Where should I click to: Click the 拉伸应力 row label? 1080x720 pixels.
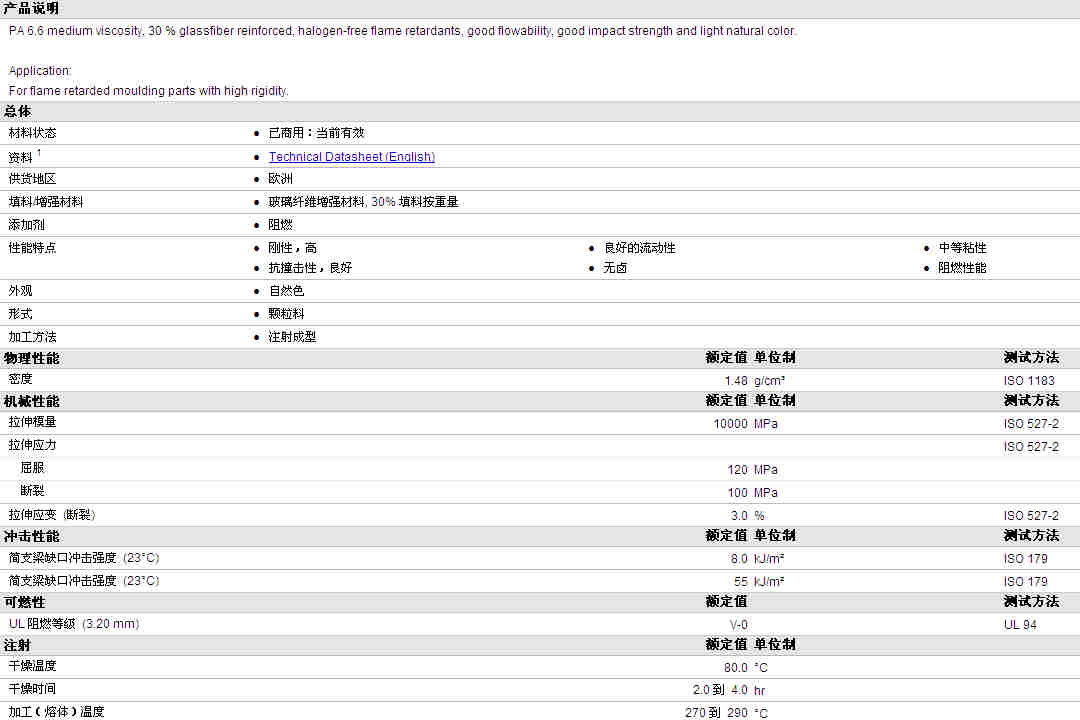point(32,446)
